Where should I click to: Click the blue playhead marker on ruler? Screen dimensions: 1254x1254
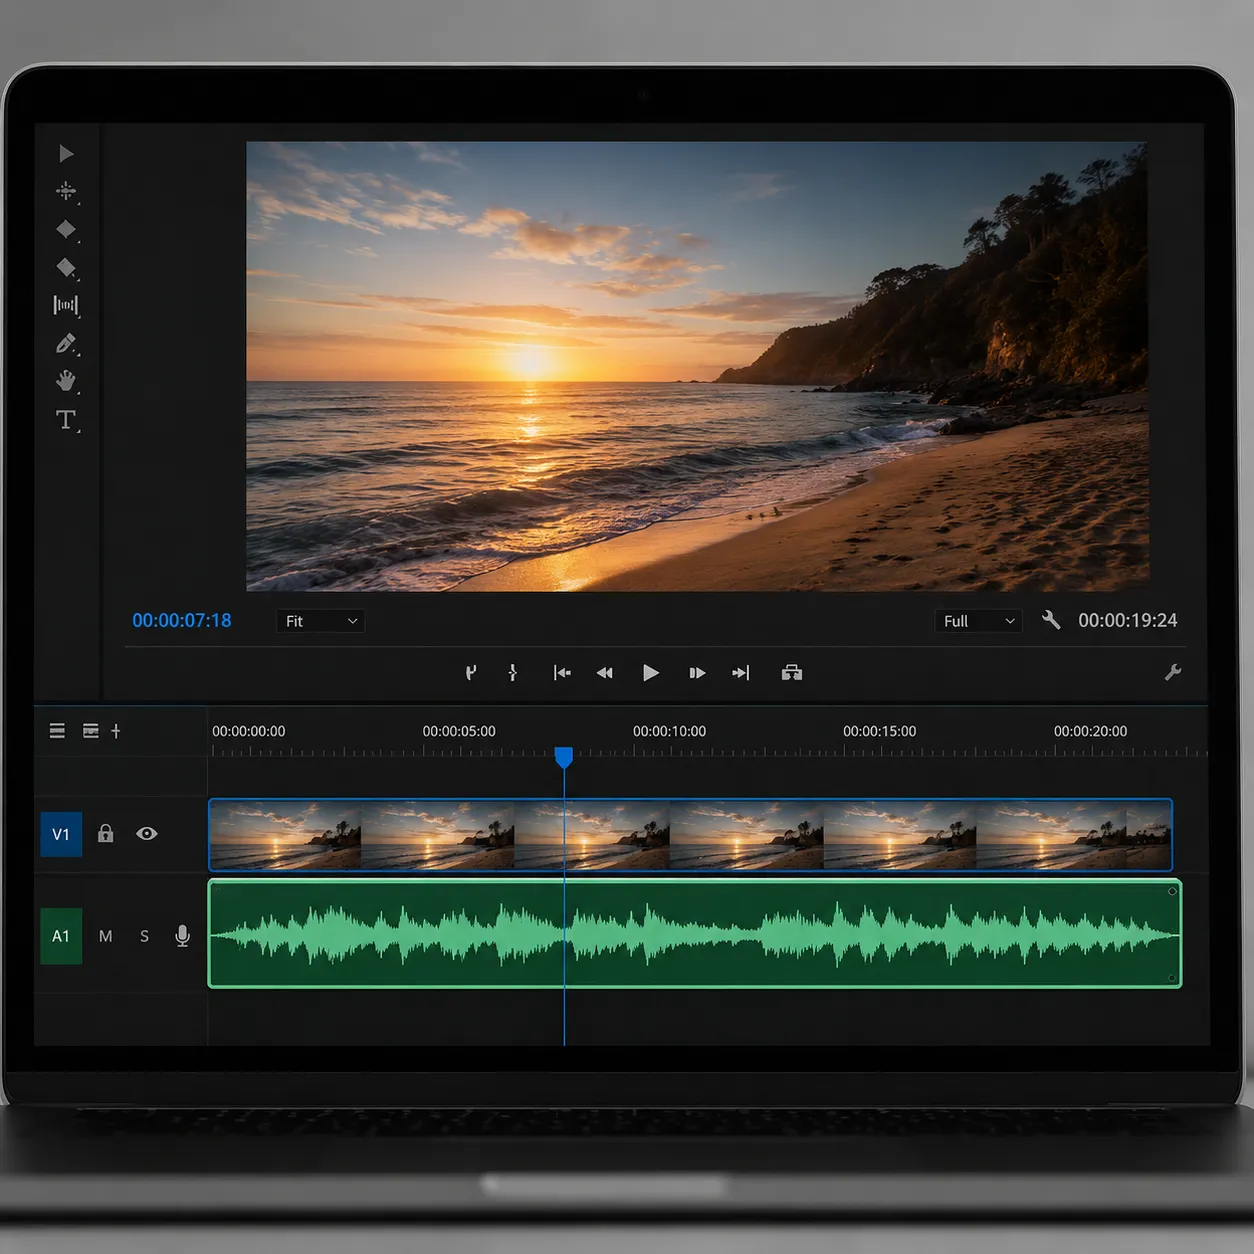point(564,757)
